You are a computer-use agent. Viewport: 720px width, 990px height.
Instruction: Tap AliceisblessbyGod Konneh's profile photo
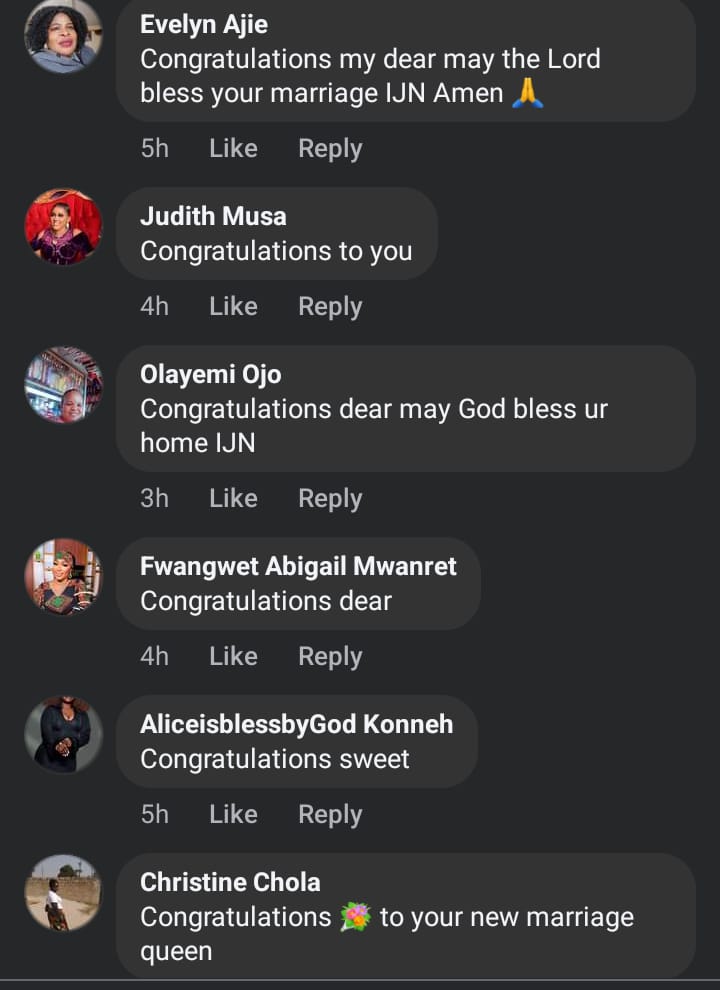tap(63, 735)
